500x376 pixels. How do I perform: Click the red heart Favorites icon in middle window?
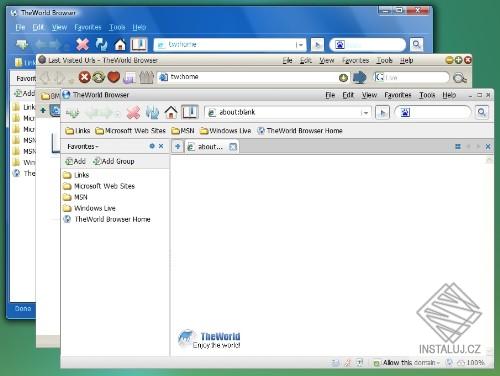[x=114, y=77]
